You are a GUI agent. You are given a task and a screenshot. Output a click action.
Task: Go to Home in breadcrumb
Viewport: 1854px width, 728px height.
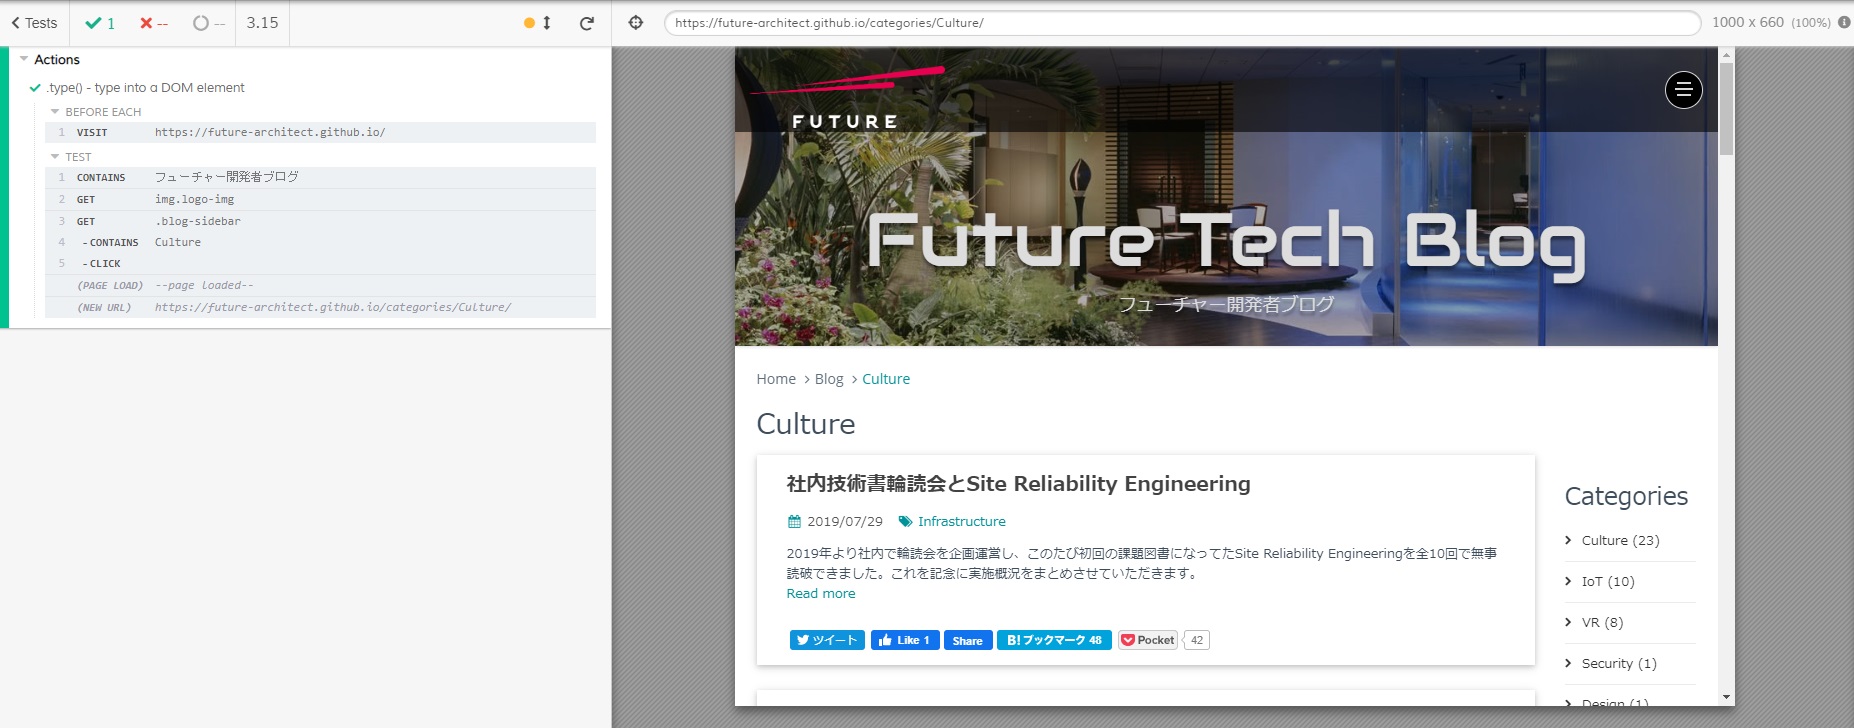(x=776, y=379)
